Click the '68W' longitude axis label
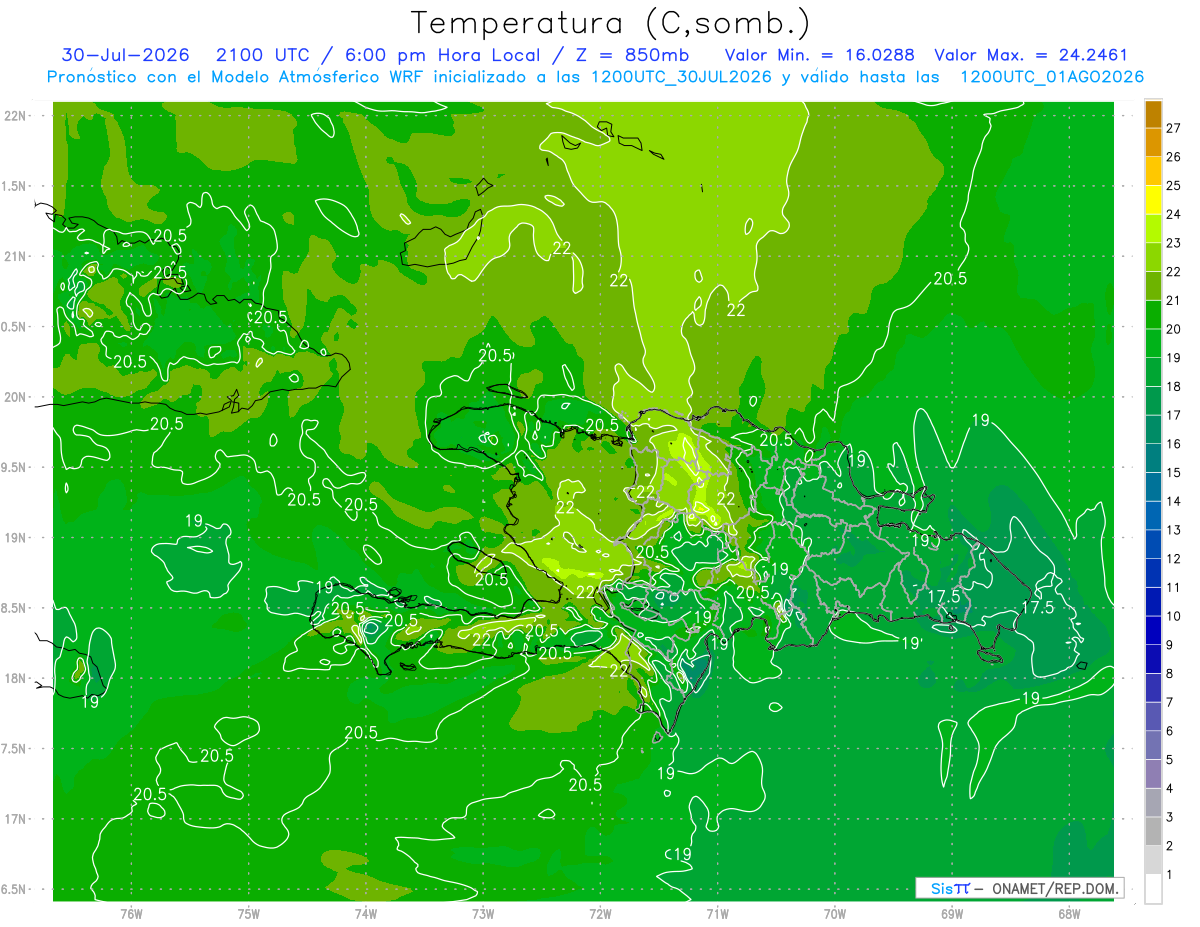 click(x=1068, y=913)
